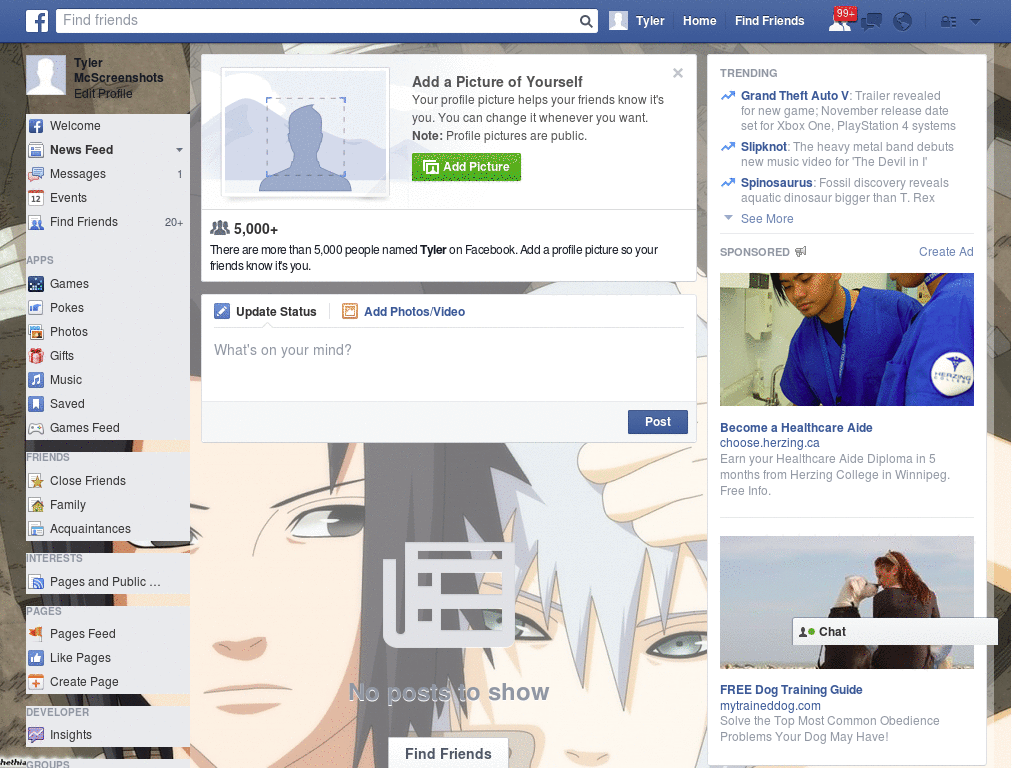This screenshot has width=1024, height=768.
Task: Click the Find Friends 20+ count
Action: click(174, 223)
